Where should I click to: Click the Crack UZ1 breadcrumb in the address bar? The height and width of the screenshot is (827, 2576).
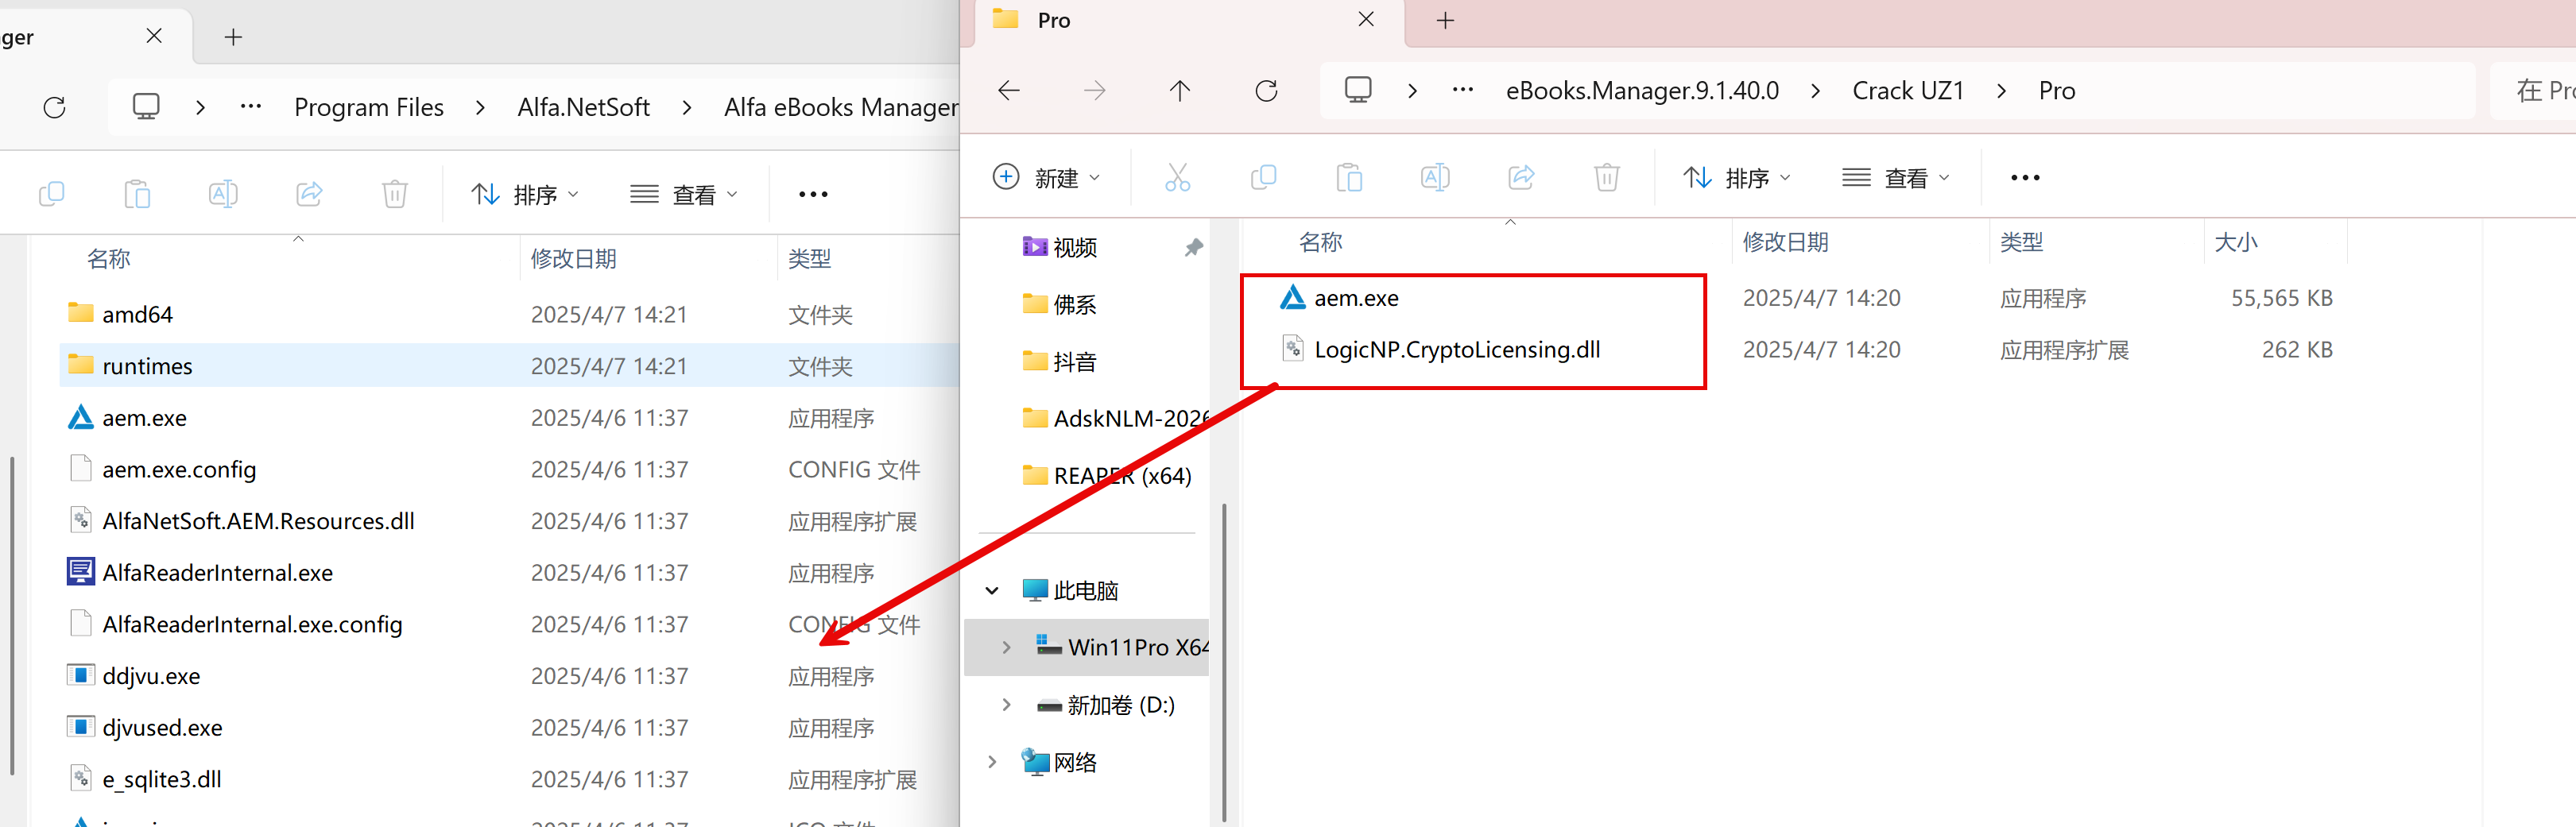(1907, 91)
